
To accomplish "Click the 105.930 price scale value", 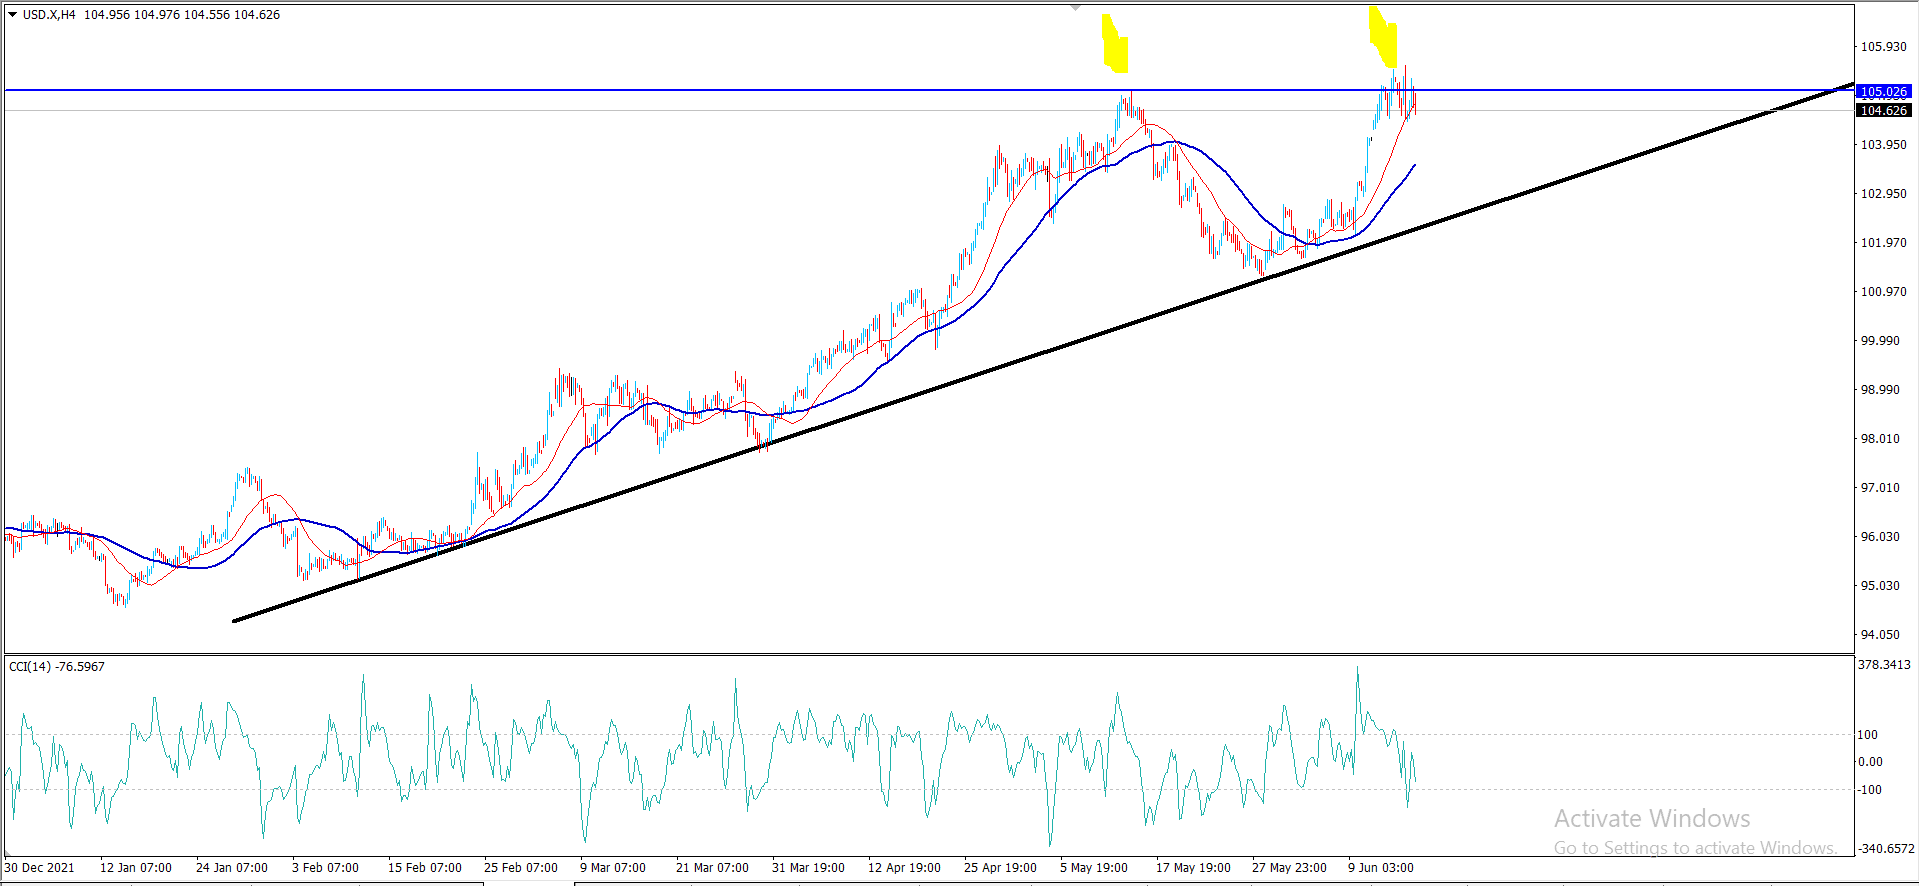I will pos(1883,47).
